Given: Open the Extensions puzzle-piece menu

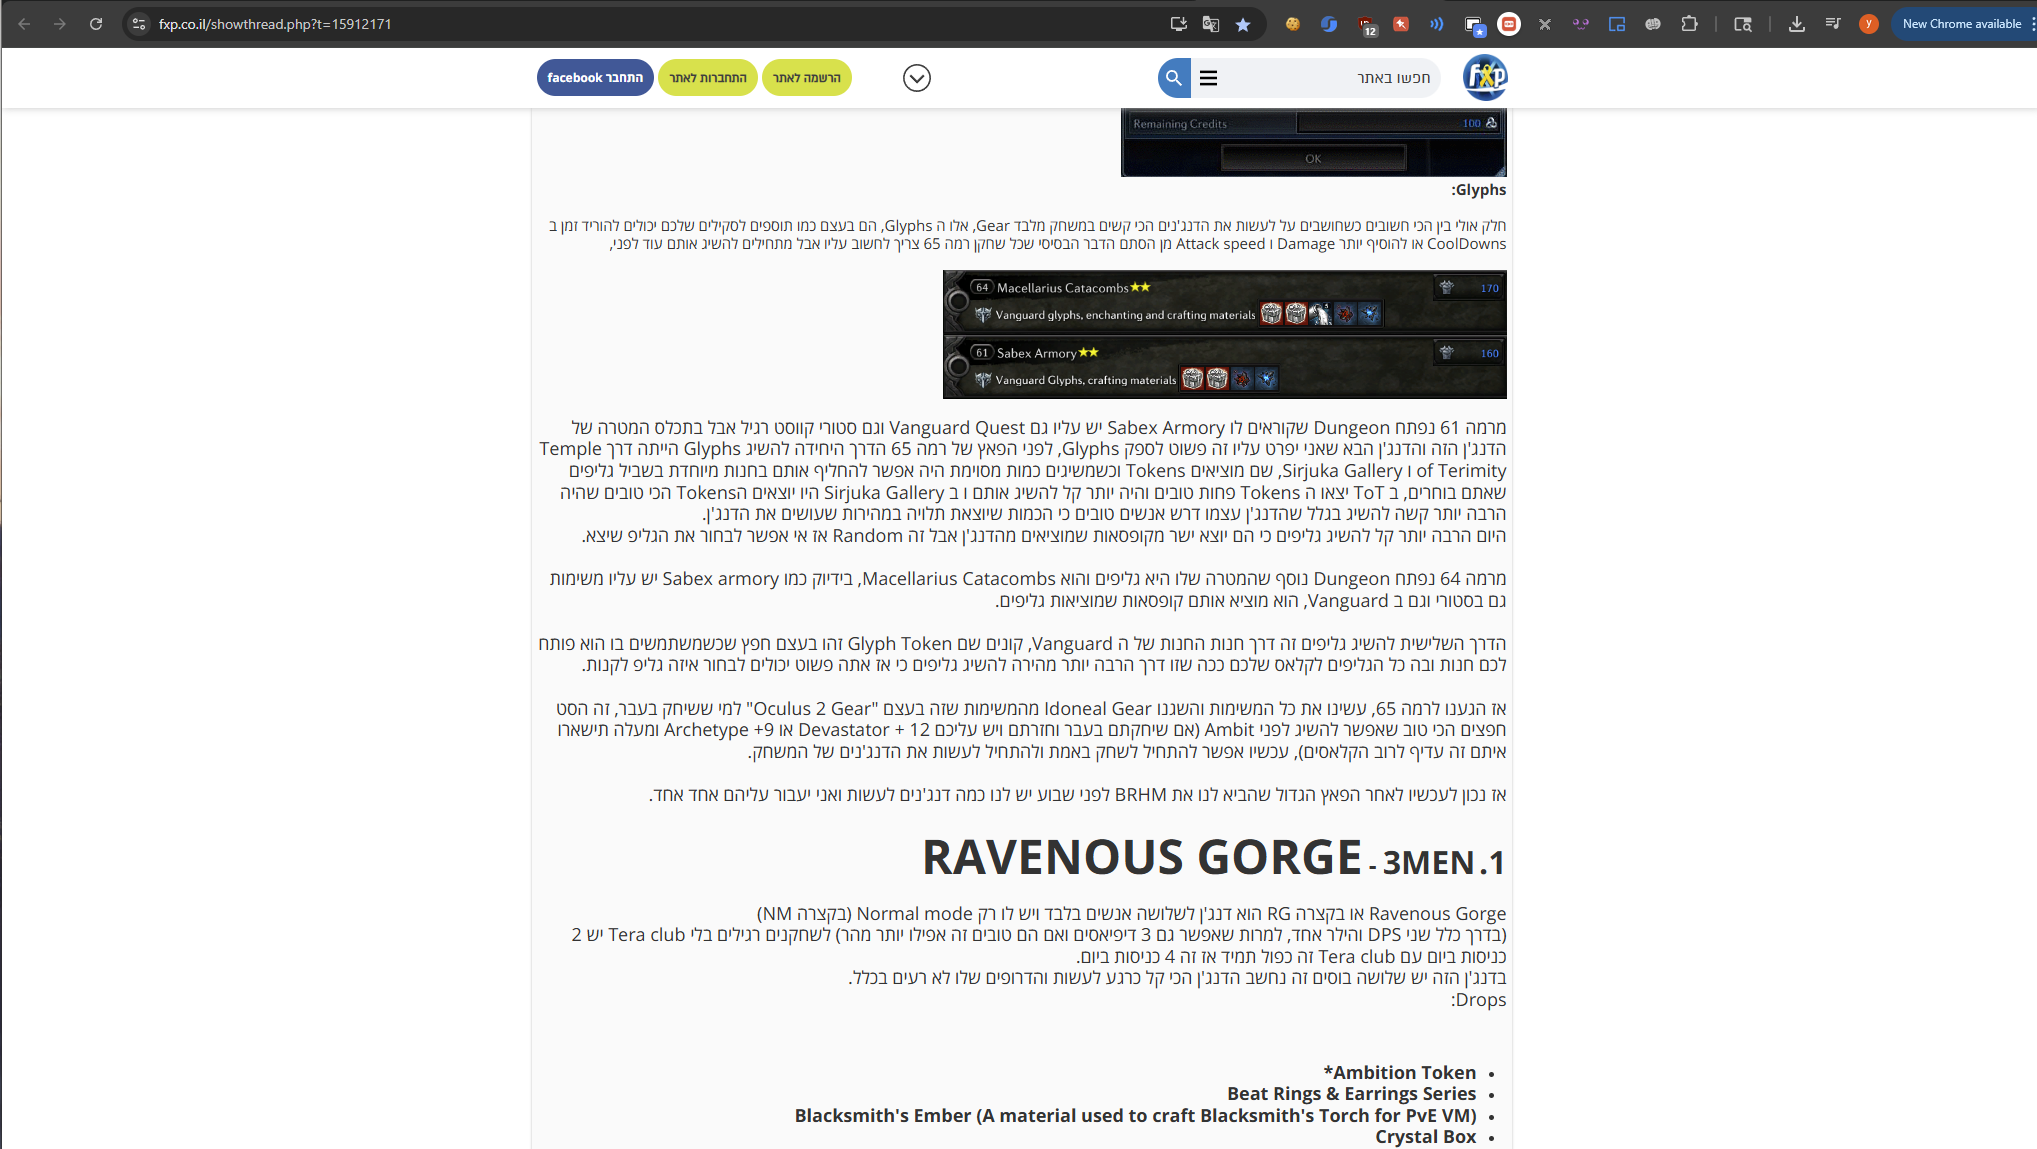Looking at the screenshot, I should [1690, 24].
